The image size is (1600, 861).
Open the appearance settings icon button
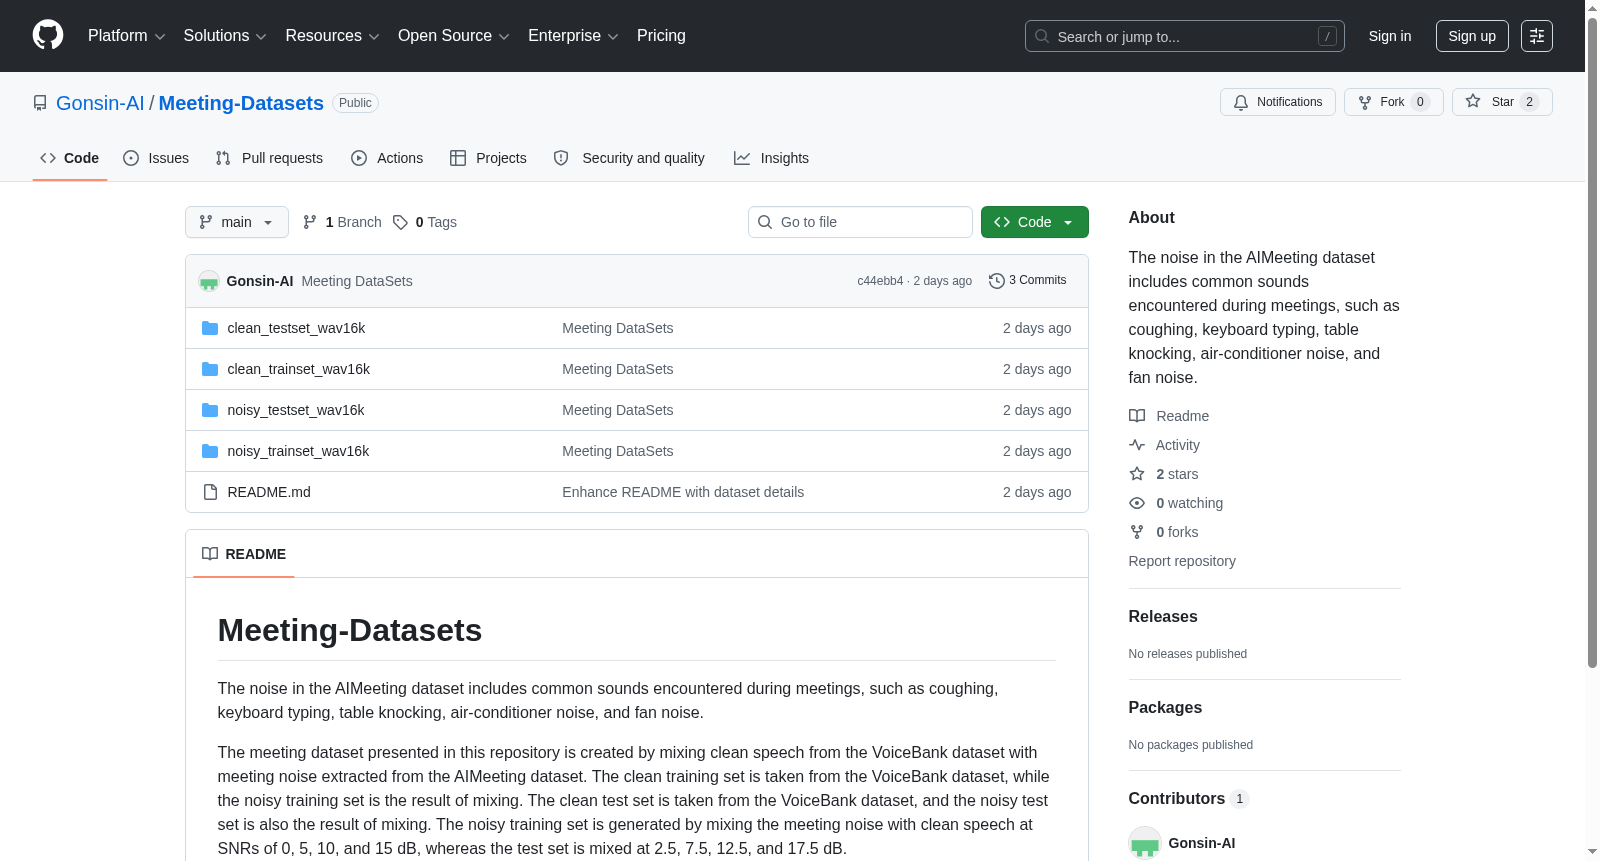coord(1537,36)
